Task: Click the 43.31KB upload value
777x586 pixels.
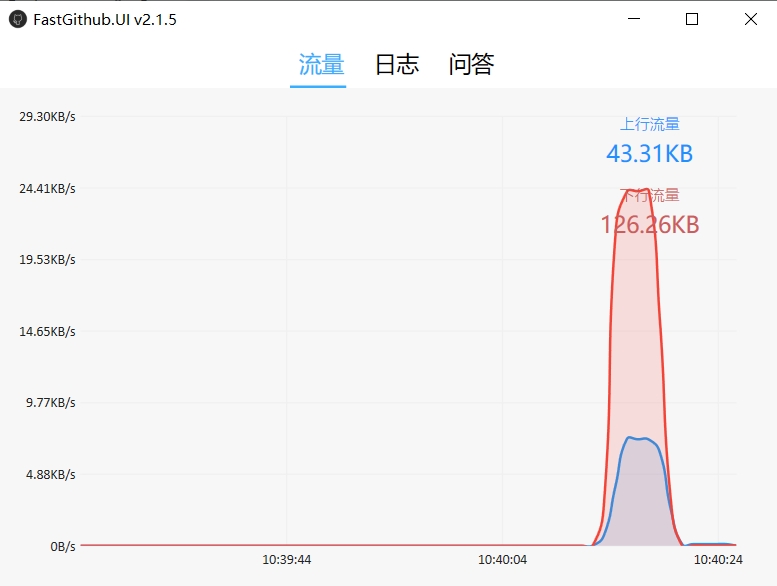Action: [650, 154]
